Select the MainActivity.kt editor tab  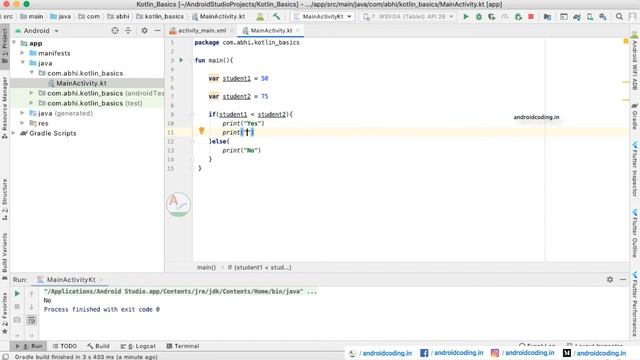pos(271,31)
